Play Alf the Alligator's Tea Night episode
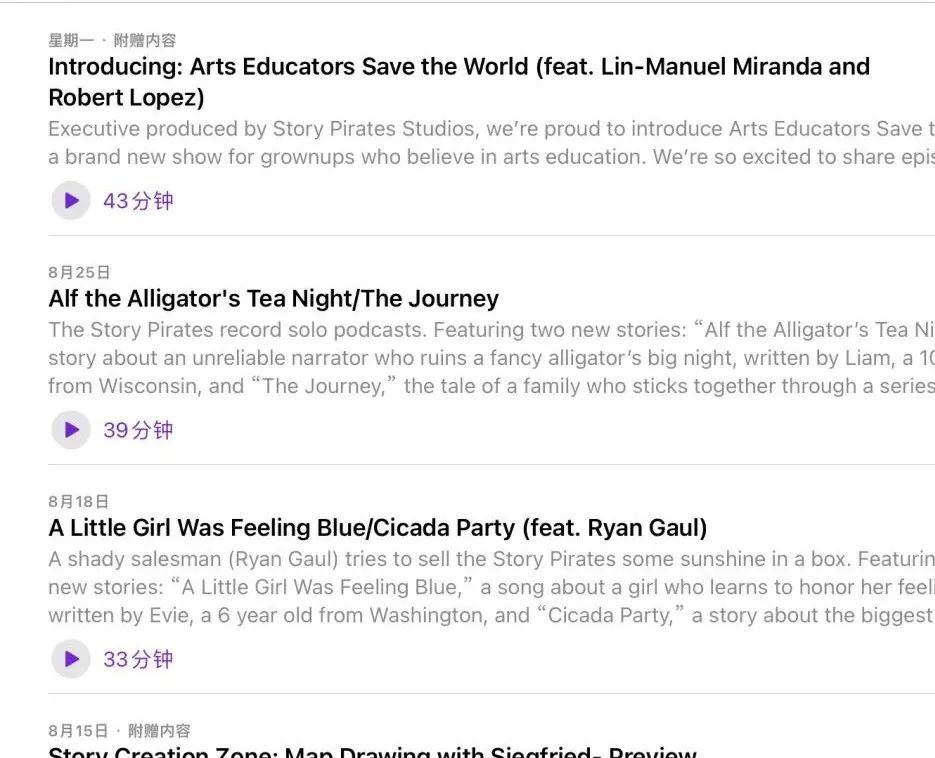 pyautogui.click(x=71, y=430)
